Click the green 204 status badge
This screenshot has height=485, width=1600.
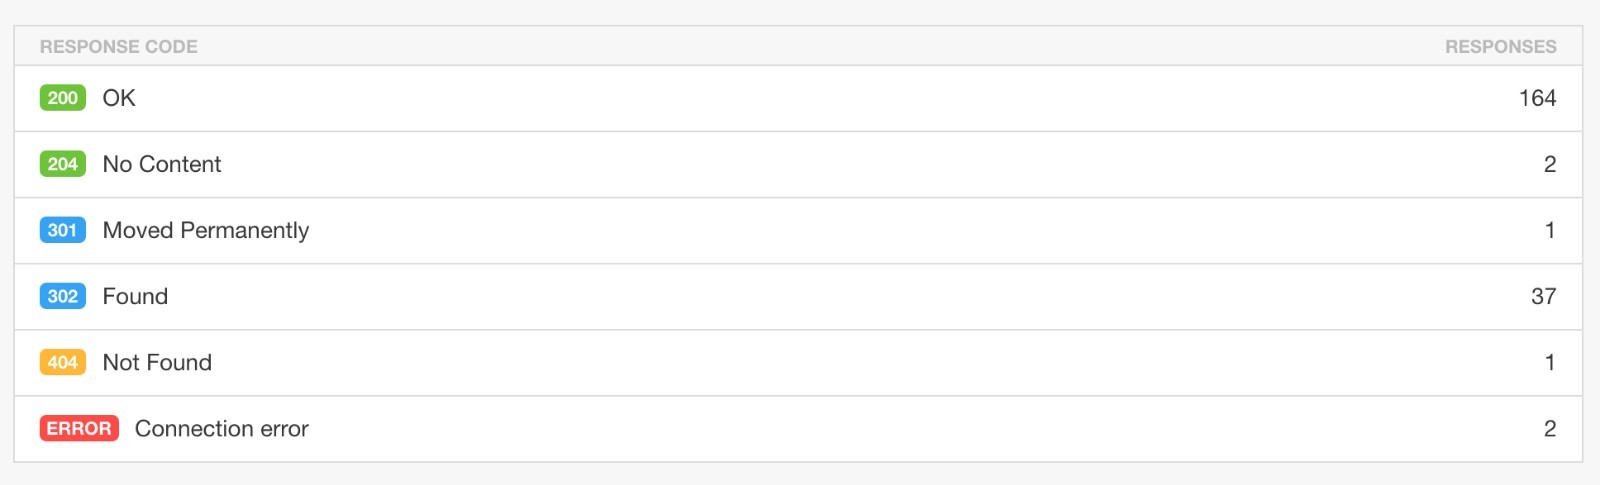coord(62,164)
